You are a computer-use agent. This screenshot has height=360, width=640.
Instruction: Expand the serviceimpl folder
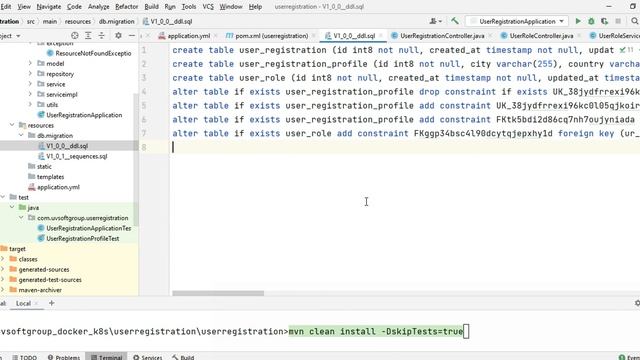(30, 94)
